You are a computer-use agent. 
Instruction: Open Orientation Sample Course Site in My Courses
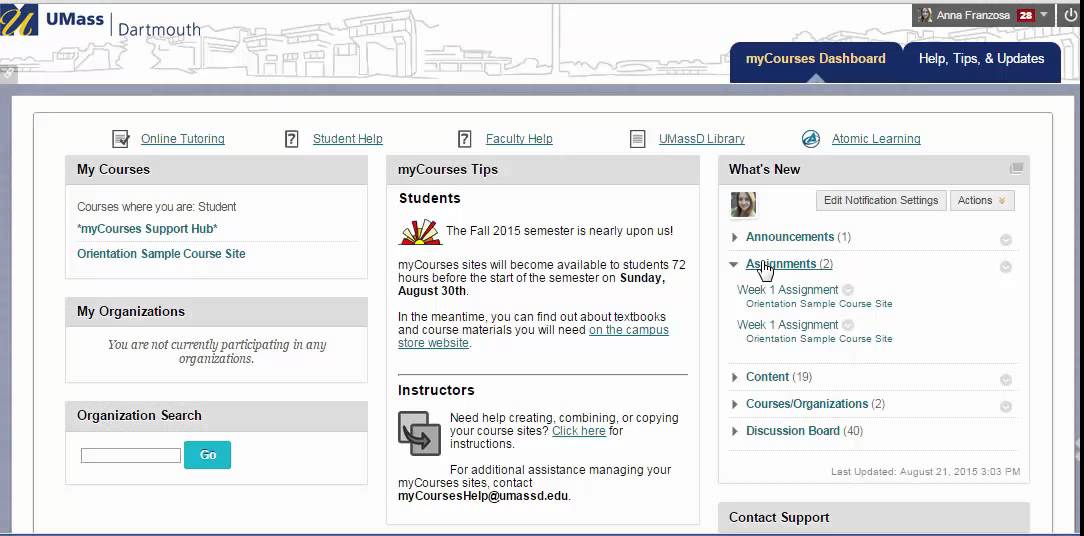click(161, 254)
